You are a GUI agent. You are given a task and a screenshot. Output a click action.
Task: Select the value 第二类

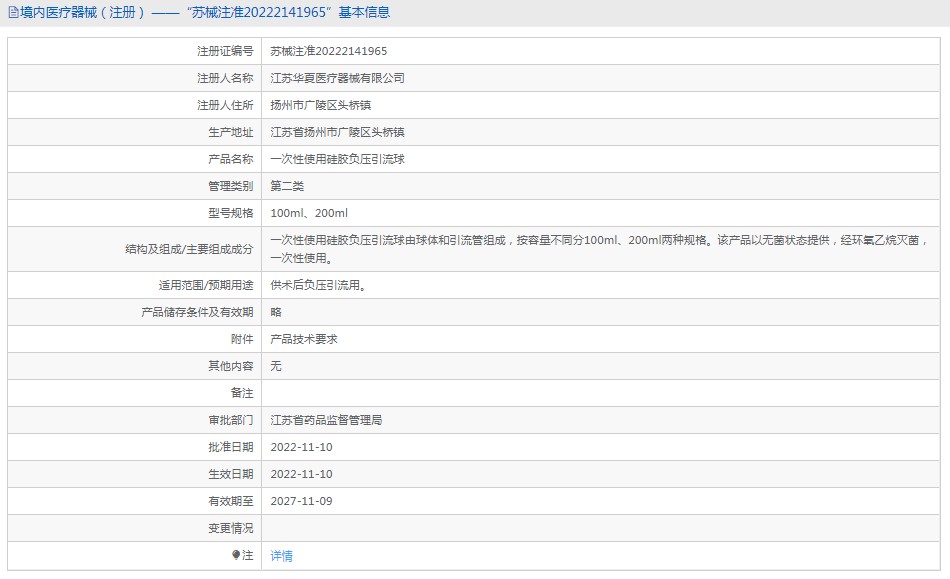tap(287, 186)
